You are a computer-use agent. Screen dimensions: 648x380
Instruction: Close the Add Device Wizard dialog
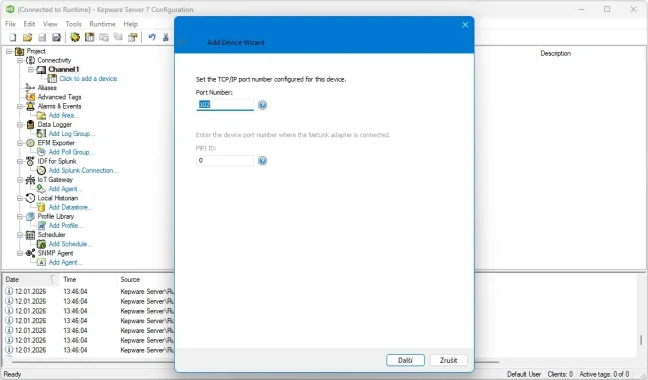(x=465, y=25)
